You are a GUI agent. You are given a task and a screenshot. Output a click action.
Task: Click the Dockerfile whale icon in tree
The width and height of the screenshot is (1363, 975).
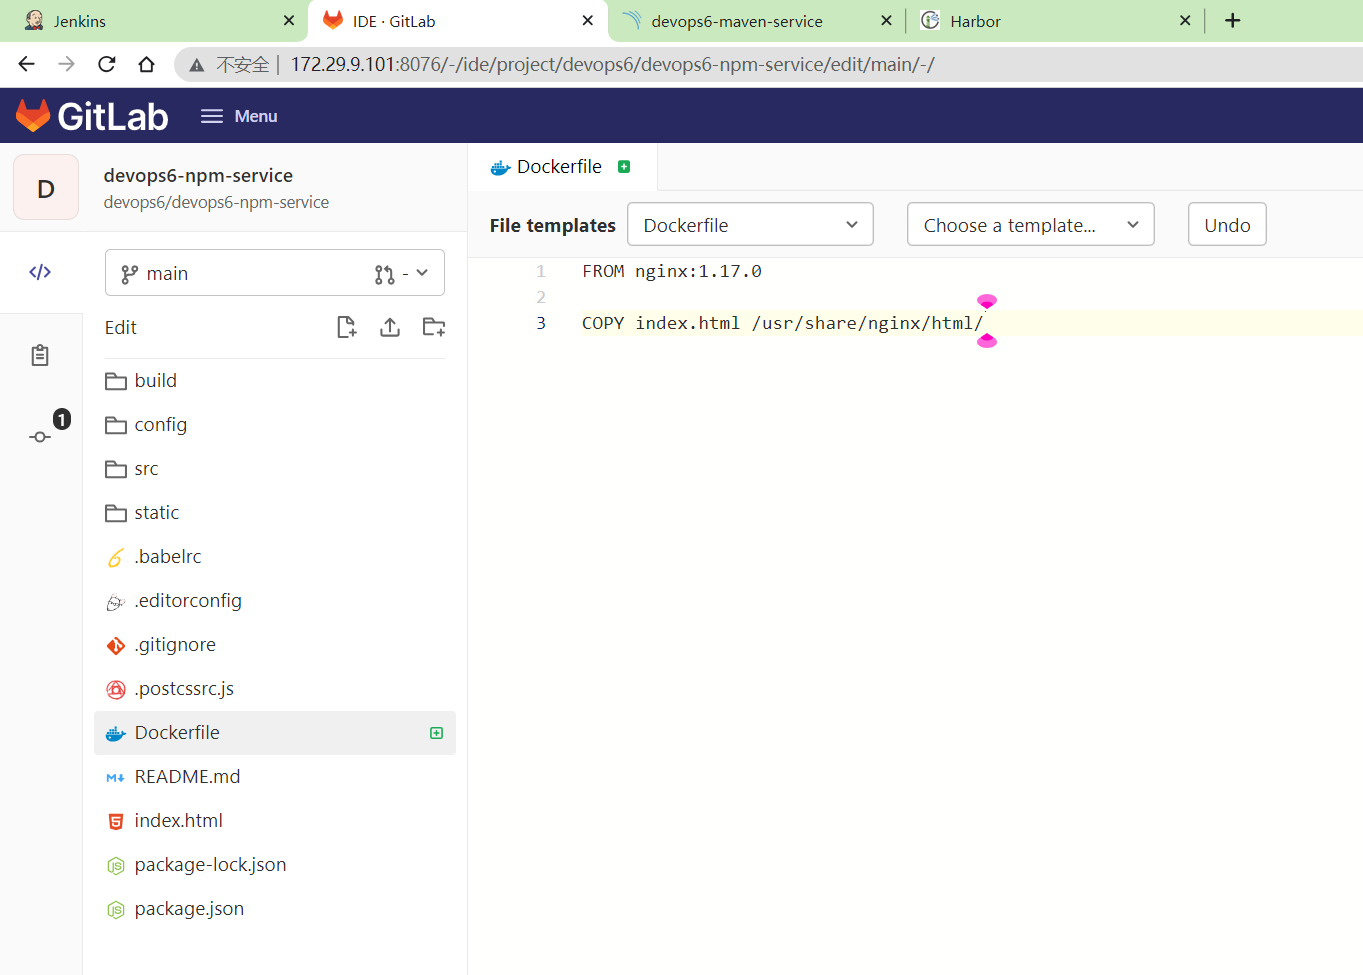tap(116, 733)
